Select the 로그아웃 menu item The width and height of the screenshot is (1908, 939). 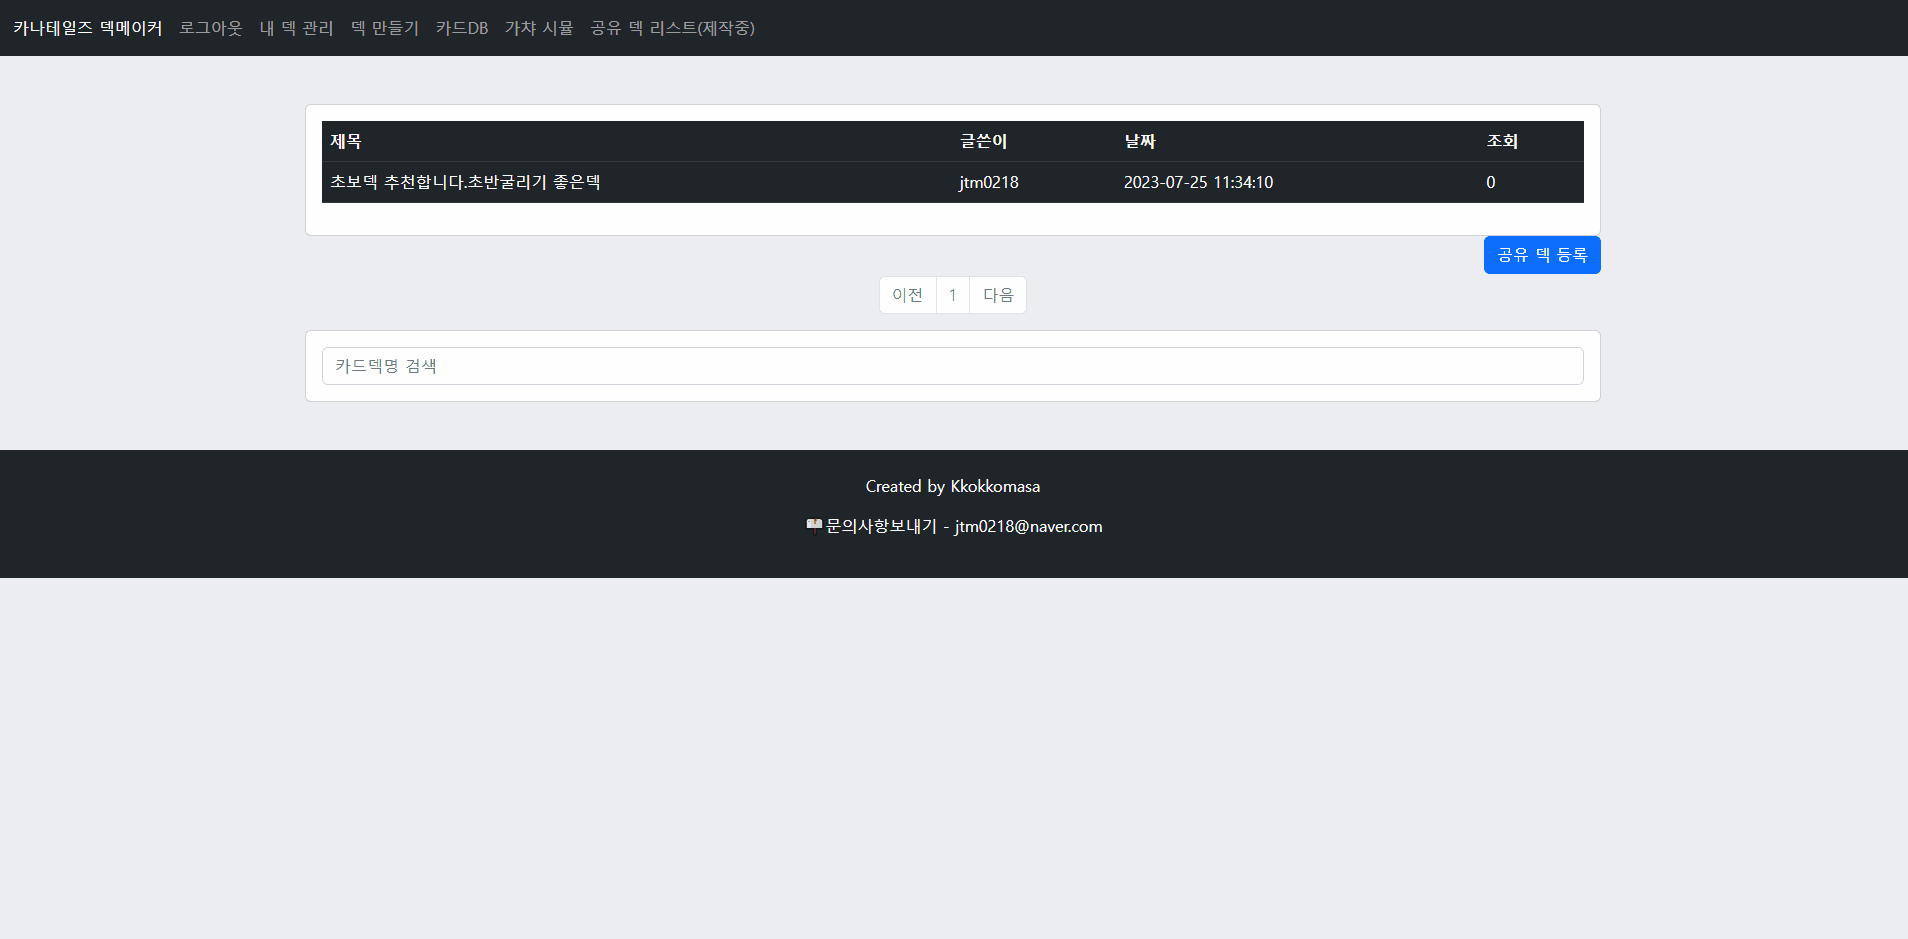coord(211,28)
